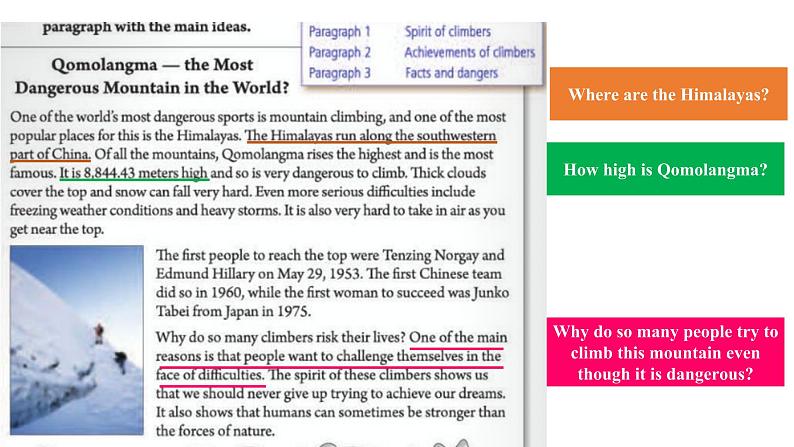Screen dimensions: 794x447
Task: Click 'paragraph with the main ideas.' instruction
Action: [146, 27]
